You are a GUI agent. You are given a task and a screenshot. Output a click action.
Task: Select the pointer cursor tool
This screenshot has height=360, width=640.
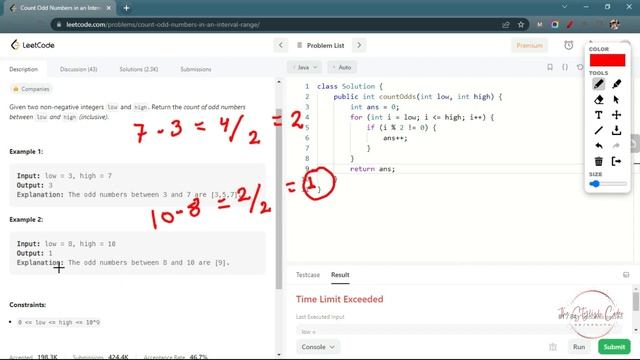pyautogui.click(x=616, y=100)
